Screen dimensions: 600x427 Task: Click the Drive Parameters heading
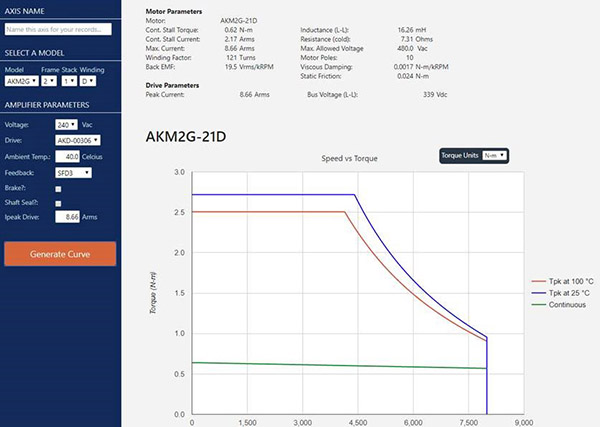pos(172,85)
